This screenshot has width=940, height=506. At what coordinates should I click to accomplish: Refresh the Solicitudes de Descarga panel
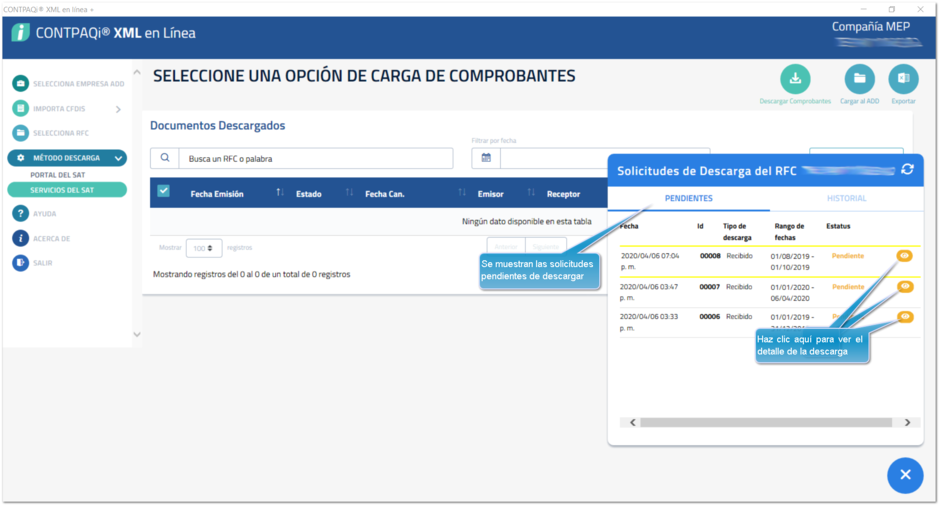click(x=908, y=170)
